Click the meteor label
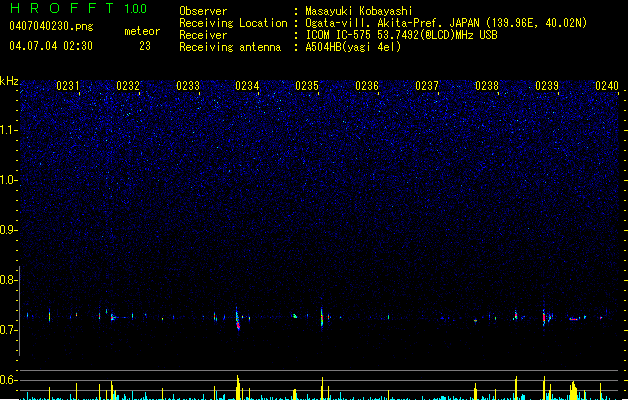 click(x=142, y=31)
